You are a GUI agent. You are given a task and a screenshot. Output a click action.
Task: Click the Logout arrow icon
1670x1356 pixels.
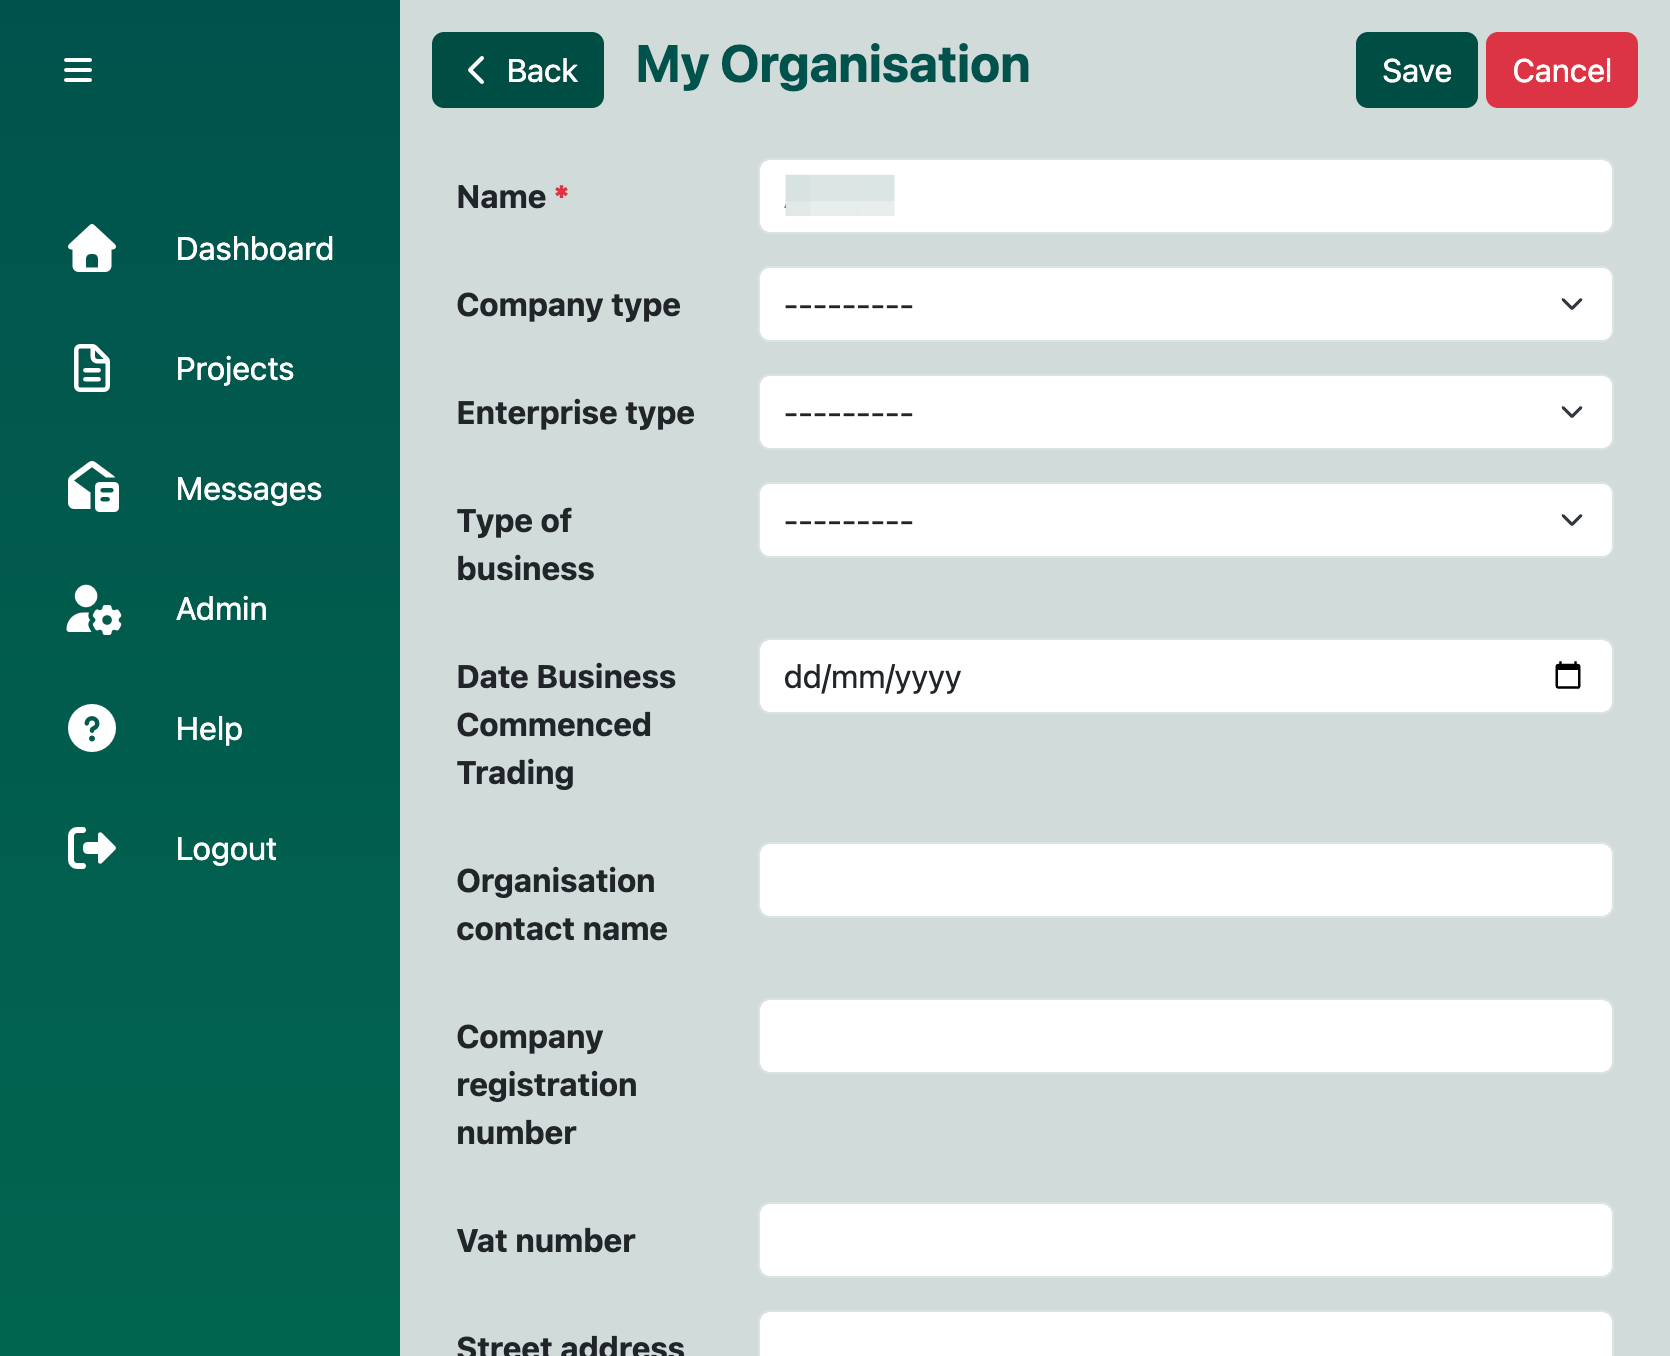tap(92, 848)
